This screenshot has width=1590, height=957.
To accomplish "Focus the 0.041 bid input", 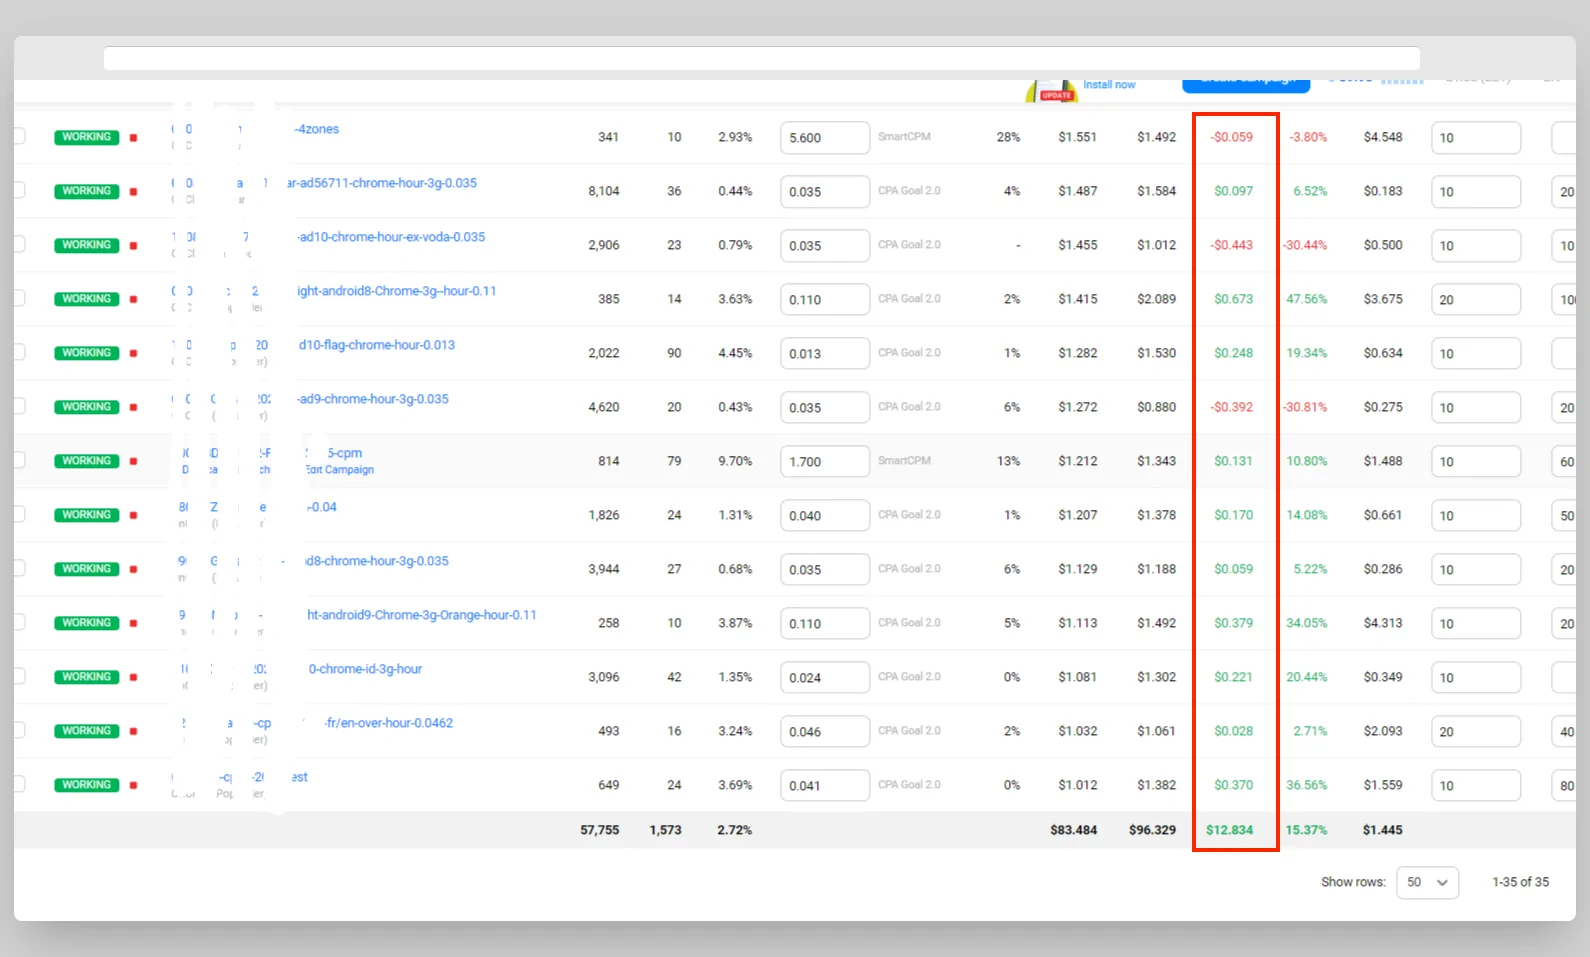I will pyautogui.click(x=825, y=786).
